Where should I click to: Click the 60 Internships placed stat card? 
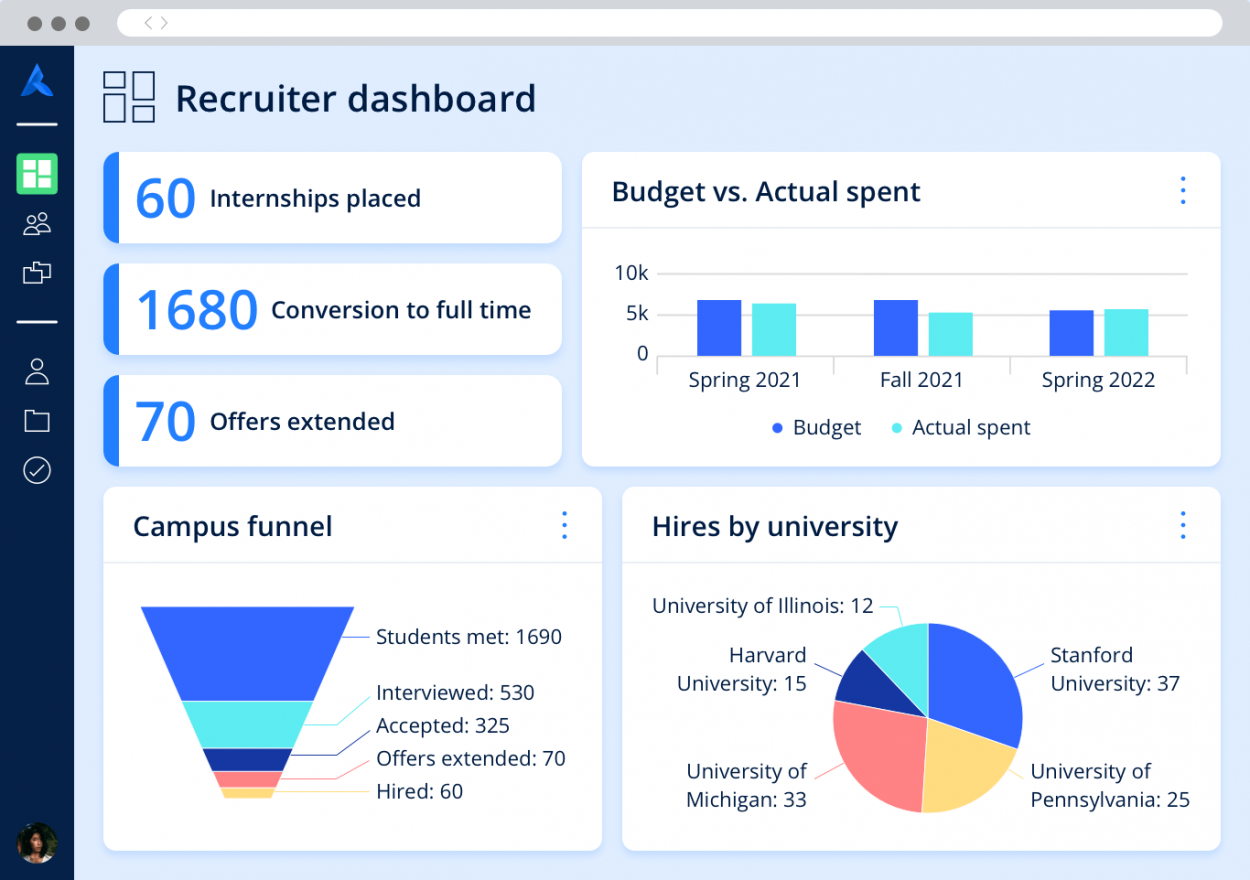332,197
